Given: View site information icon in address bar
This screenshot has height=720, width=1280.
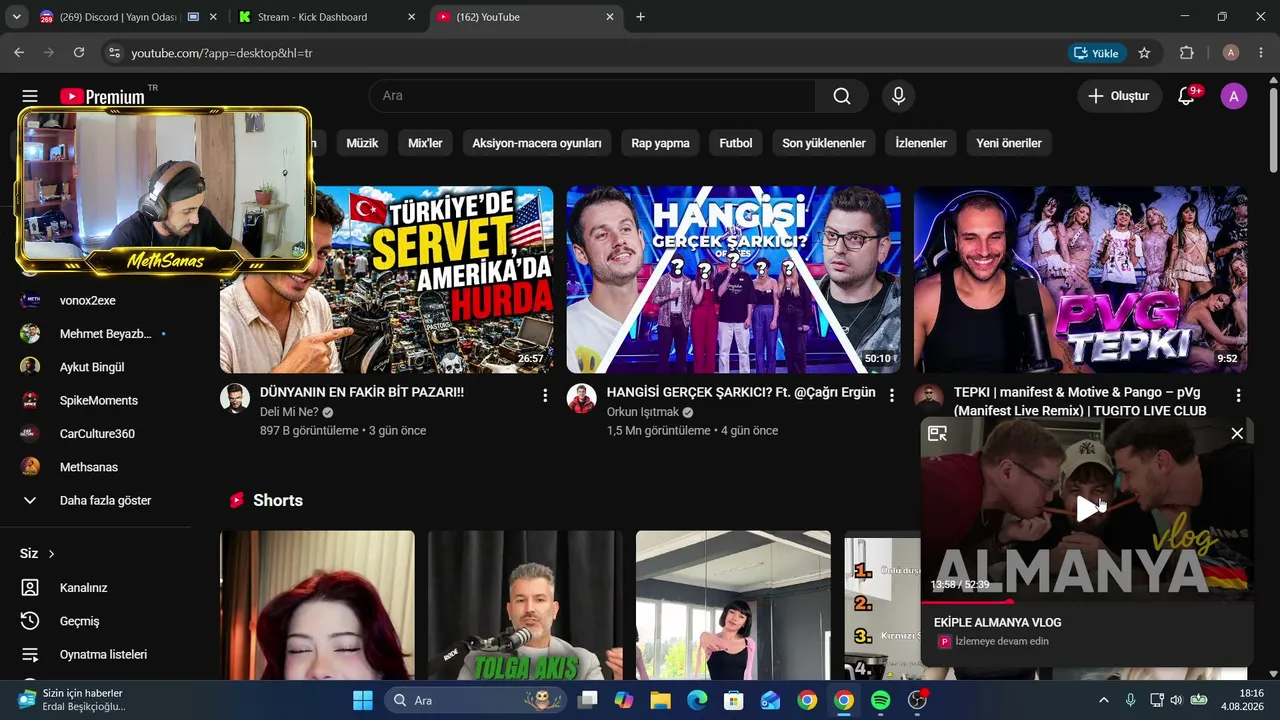Looking at the screenshot, I should pyautogui.click(x=114, y=53).
